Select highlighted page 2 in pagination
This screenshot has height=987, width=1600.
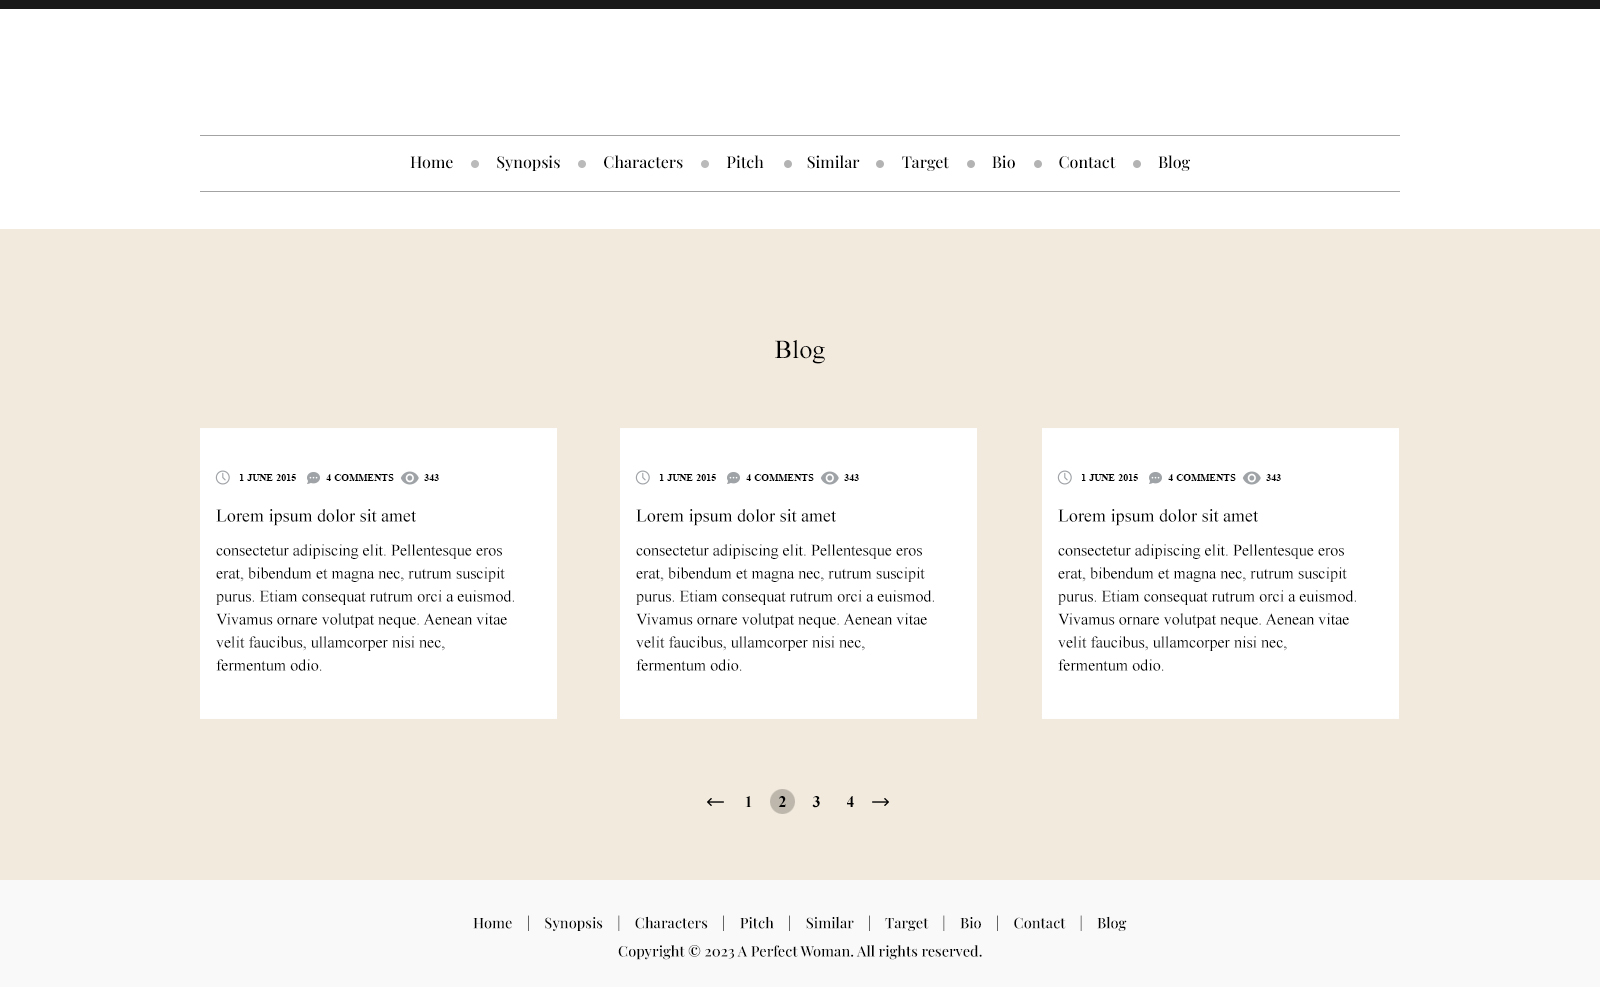click(782, 802)
